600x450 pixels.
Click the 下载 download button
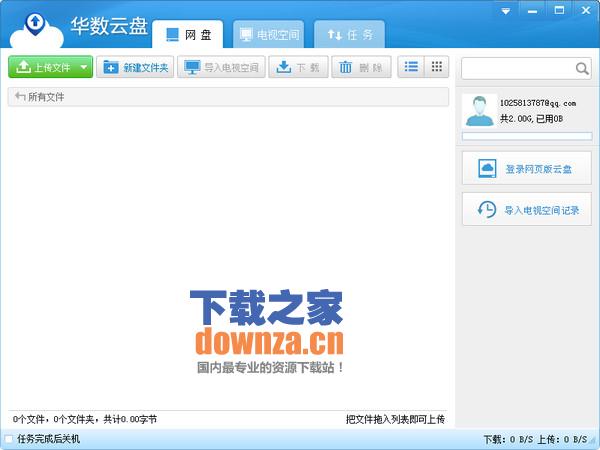(x=298, y=67)
